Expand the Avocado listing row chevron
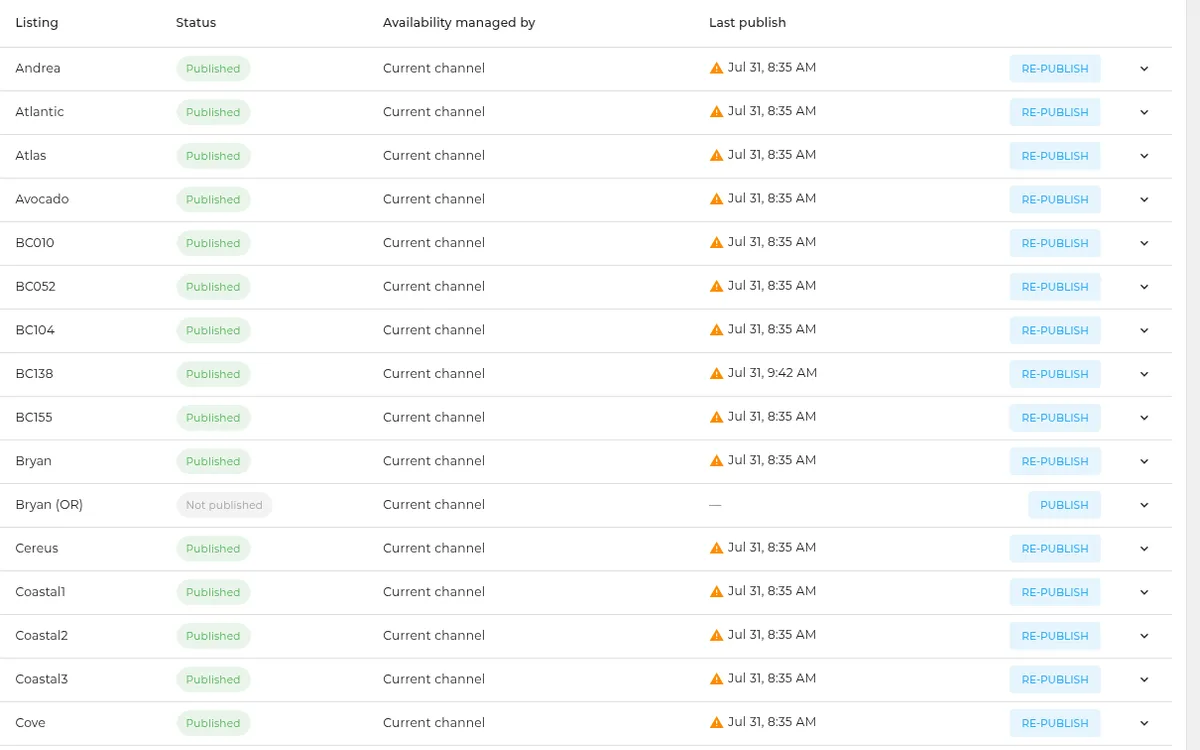This screenshot has width=1200, height=750. pos(1144,200)
